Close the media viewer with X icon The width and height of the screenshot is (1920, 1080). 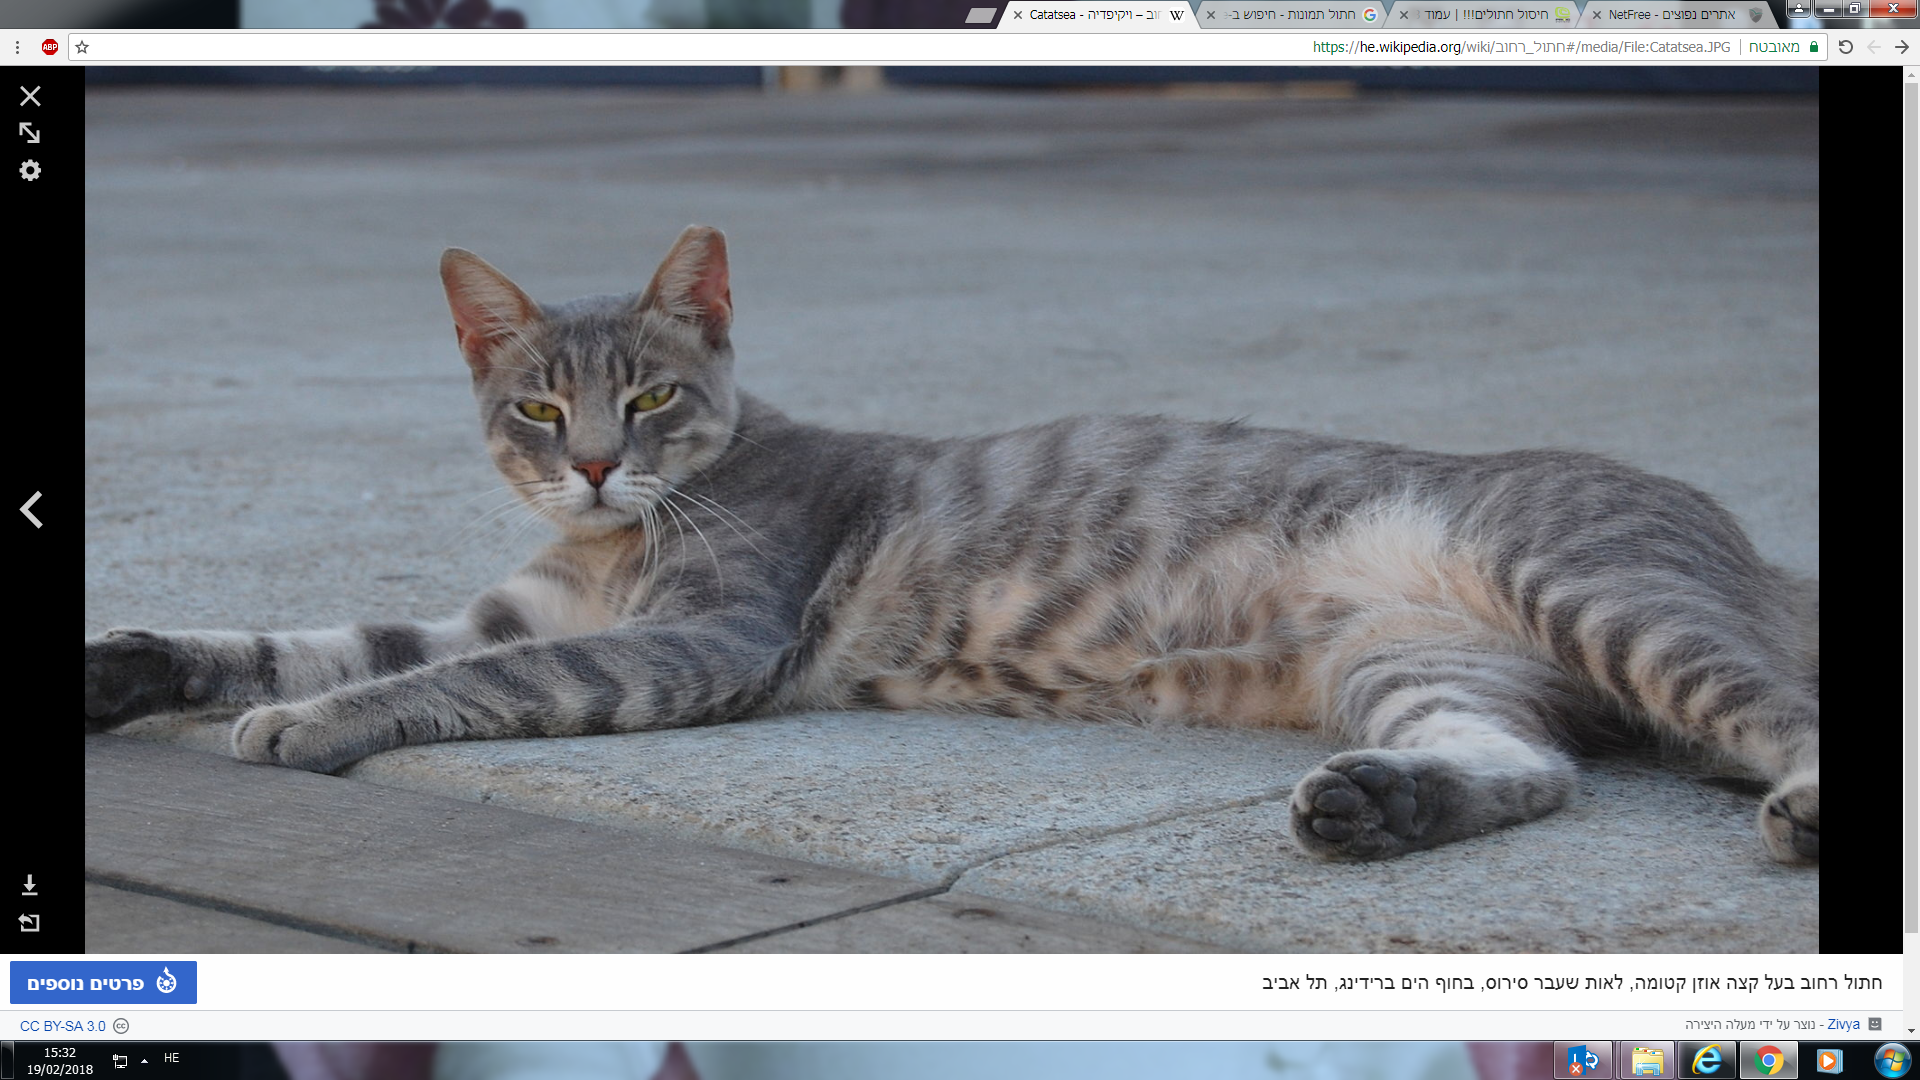pos(30,96)
